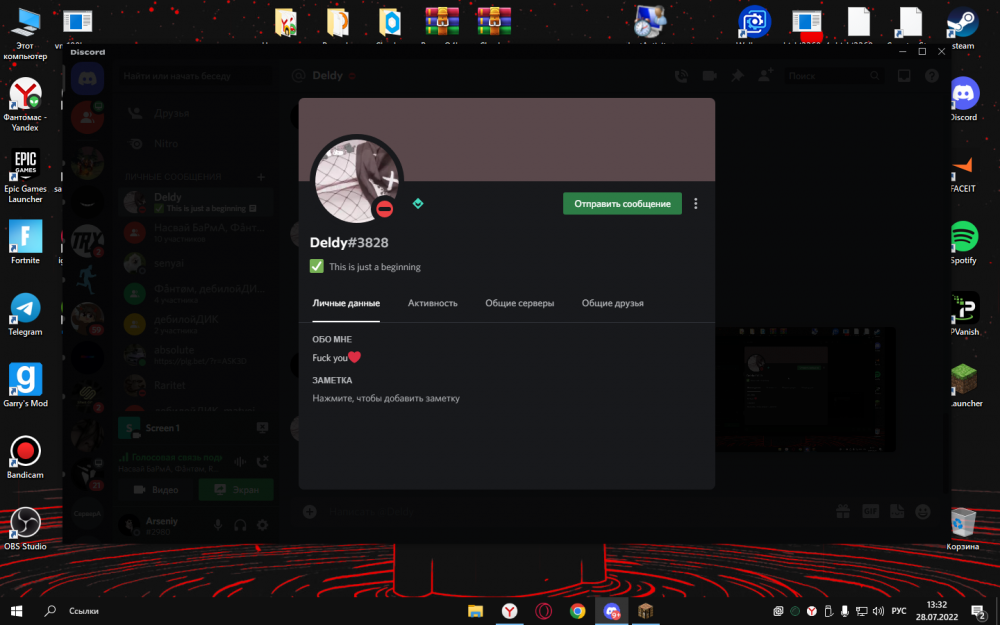Open the Discord desktop shortcut
Image resolution: width=1000 pixels, height=625 pixels.
(963, 99)
